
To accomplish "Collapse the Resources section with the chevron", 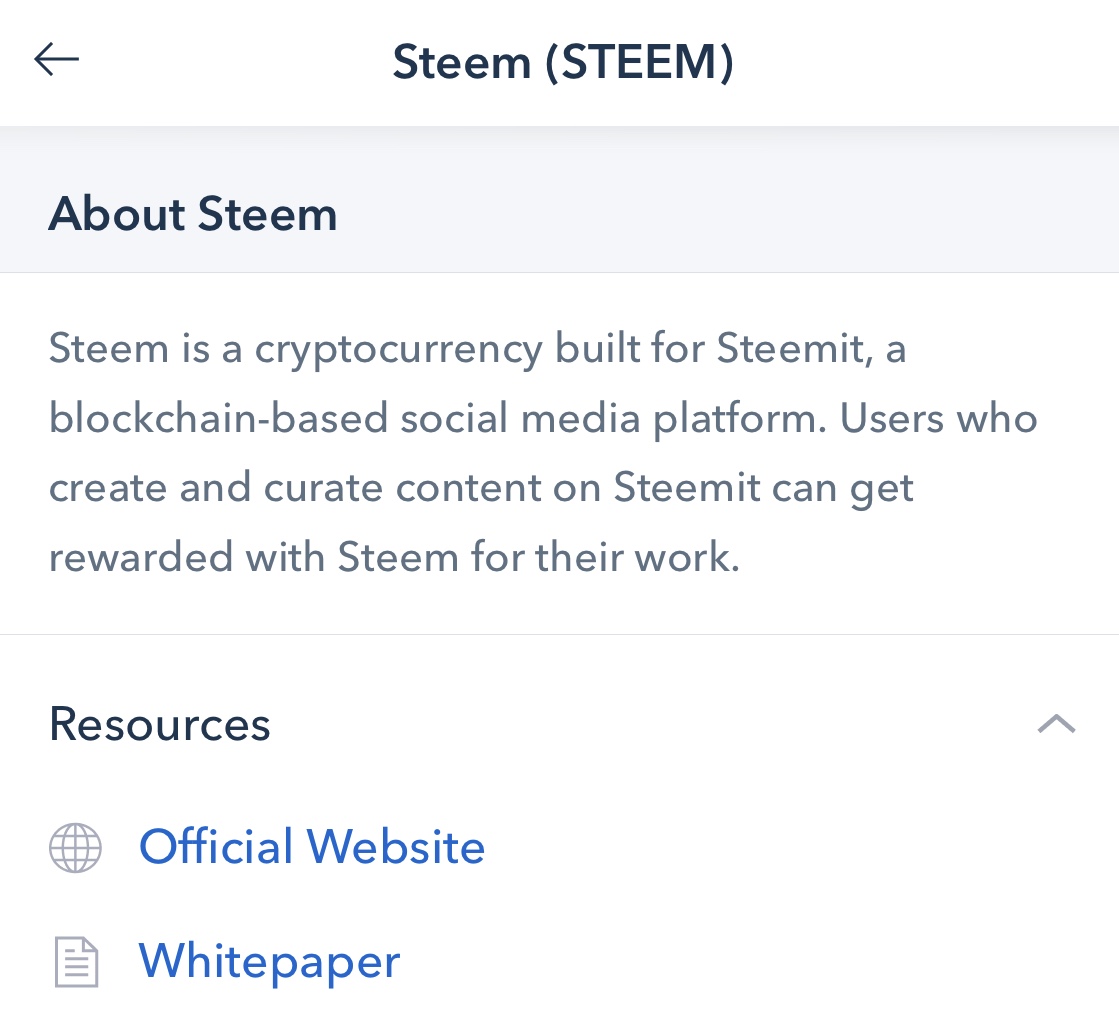I will tap(1056, 724).
